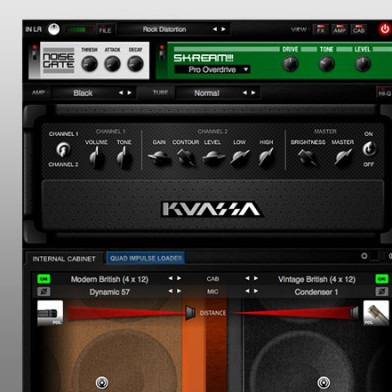The image size is (392, 392).
Task: Invert phase on Condenser 1 mic
Action: click(x=382, y=292)
